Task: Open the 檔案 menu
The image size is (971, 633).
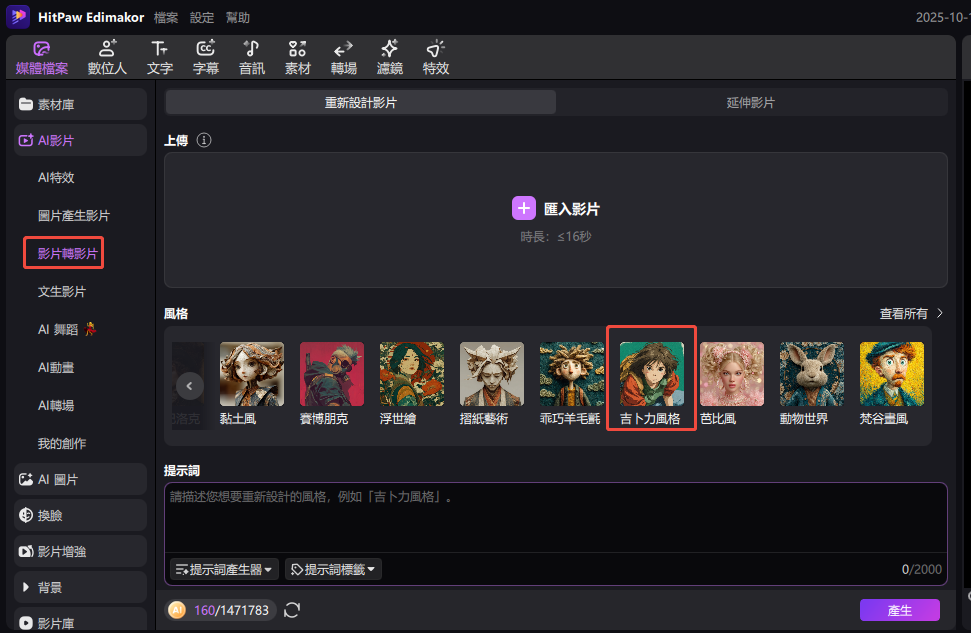Action: tap(168, 18)
